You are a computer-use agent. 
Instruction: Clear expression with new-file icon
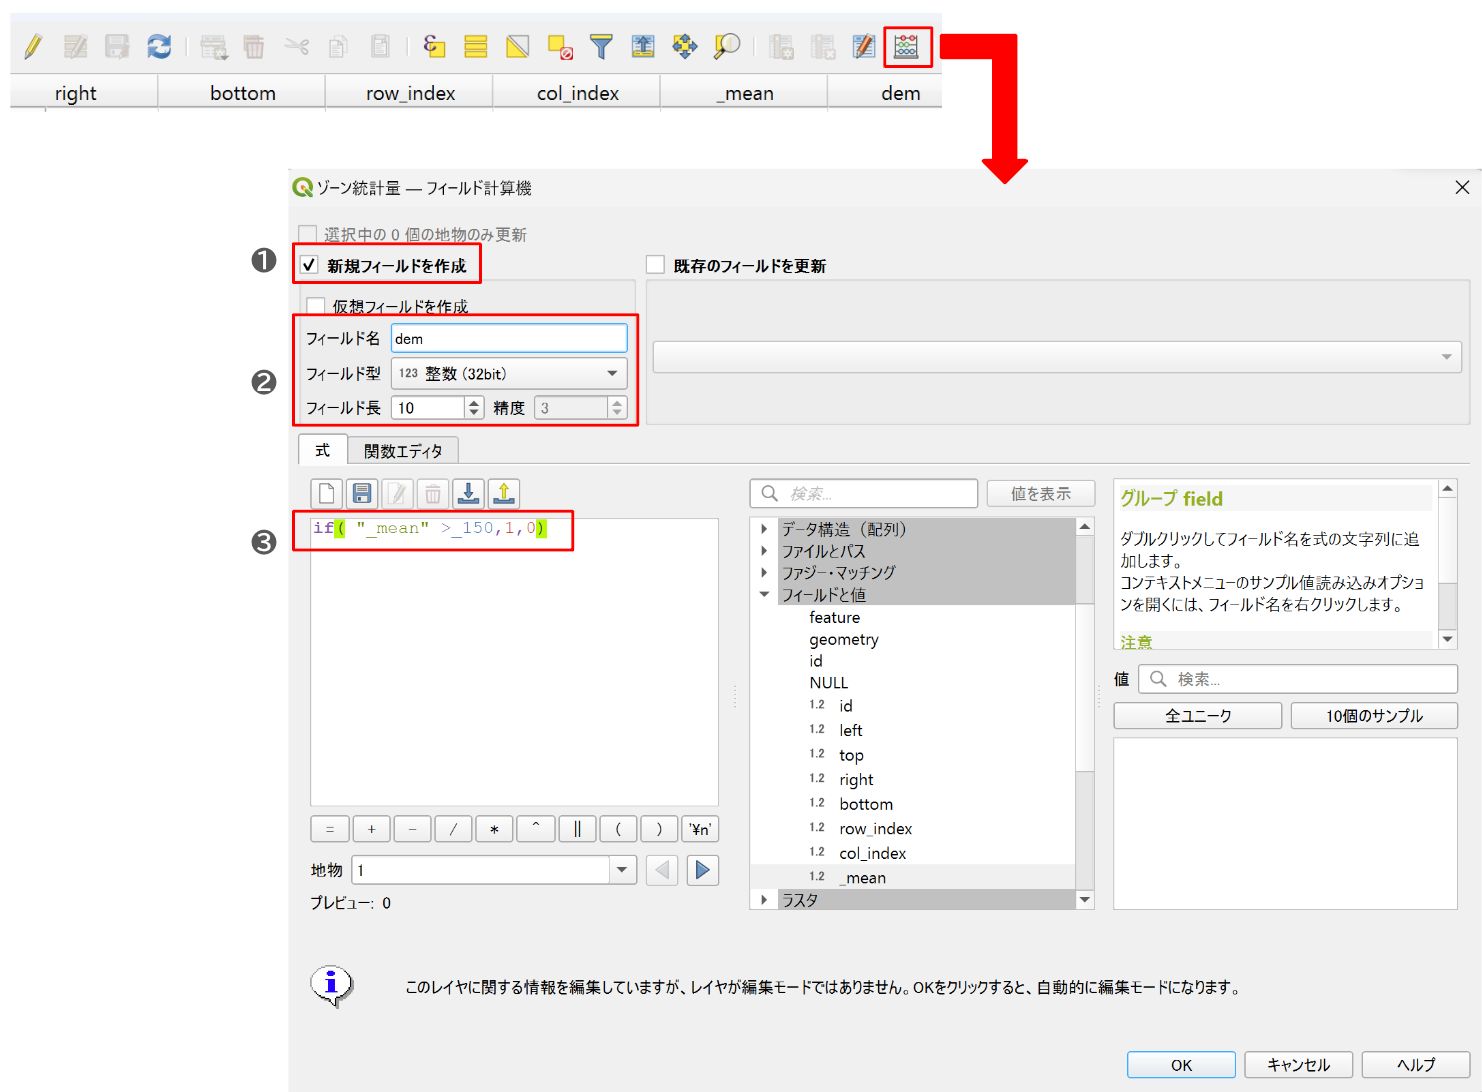[326, 493]
